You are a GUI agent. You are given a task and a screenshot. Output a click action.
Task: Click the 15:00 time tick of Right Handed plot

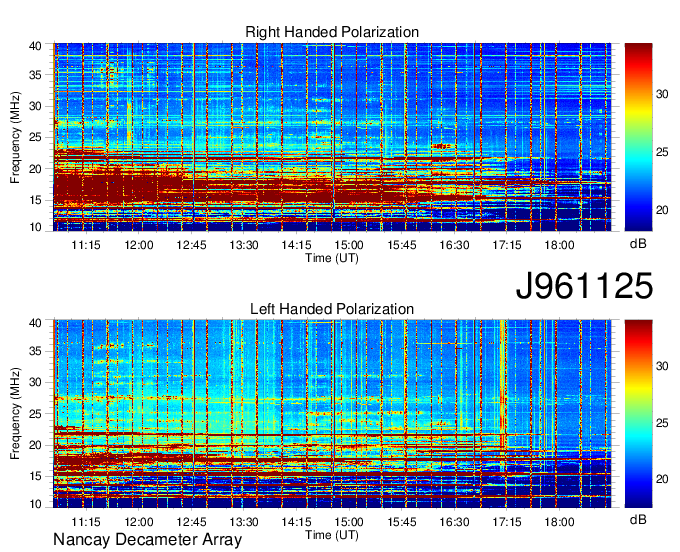(349, 245)
